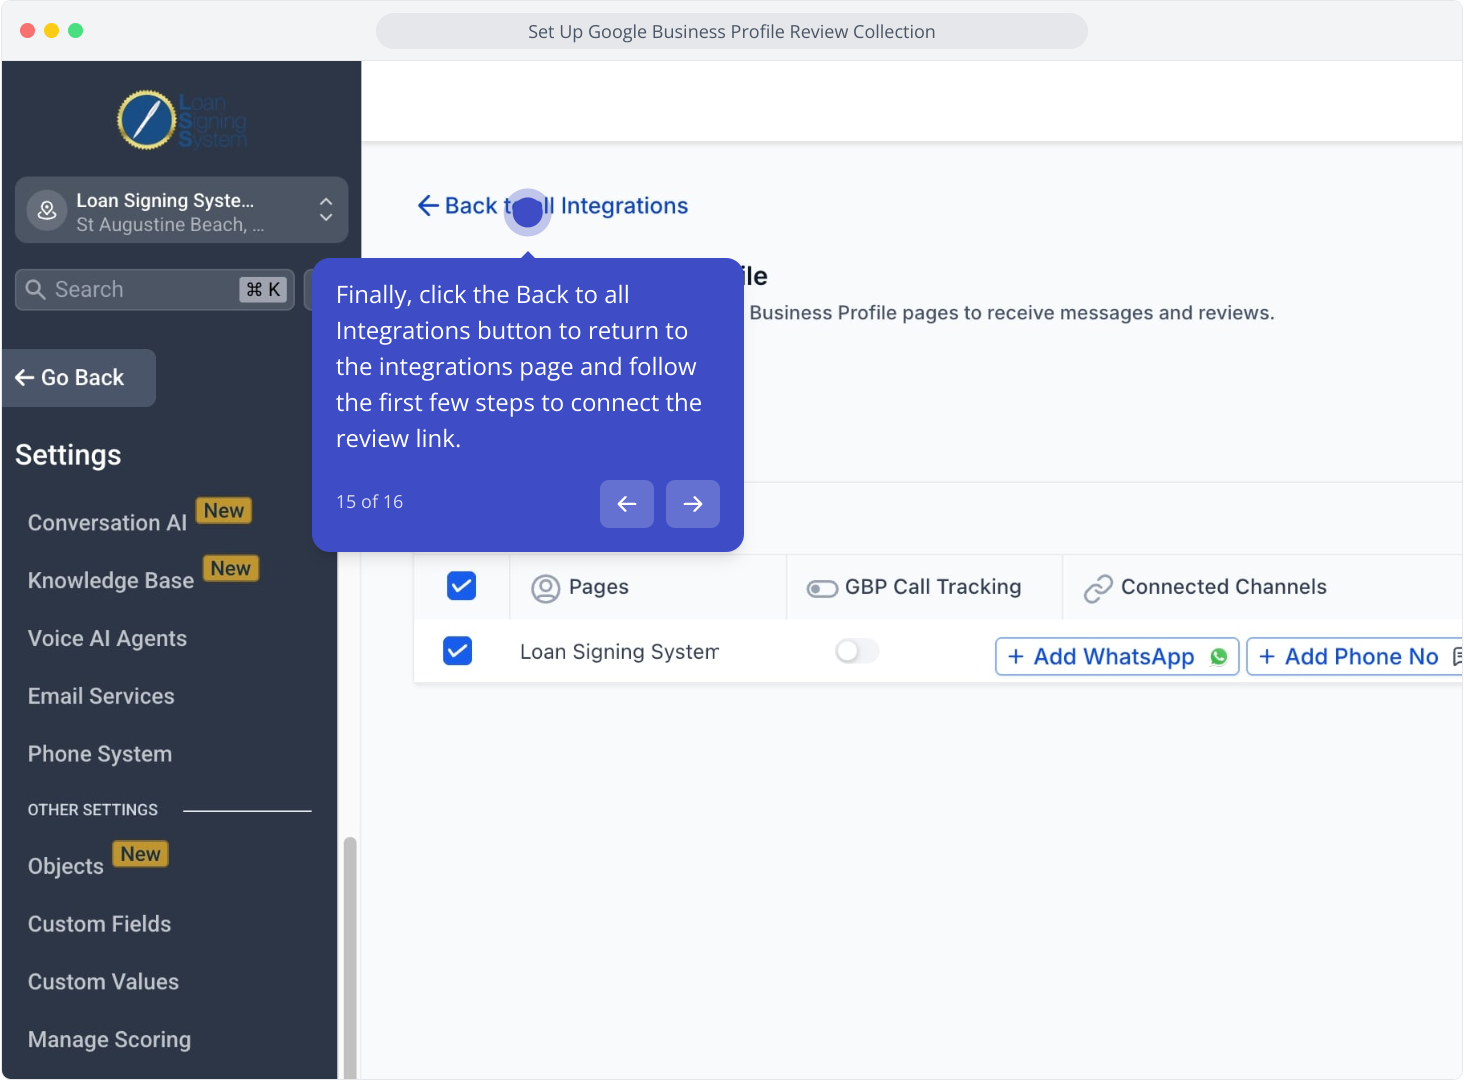The image size is (1464, 1080).
Task: Click the Settings heading in the sidebar
Action: (x=68, y=456)
